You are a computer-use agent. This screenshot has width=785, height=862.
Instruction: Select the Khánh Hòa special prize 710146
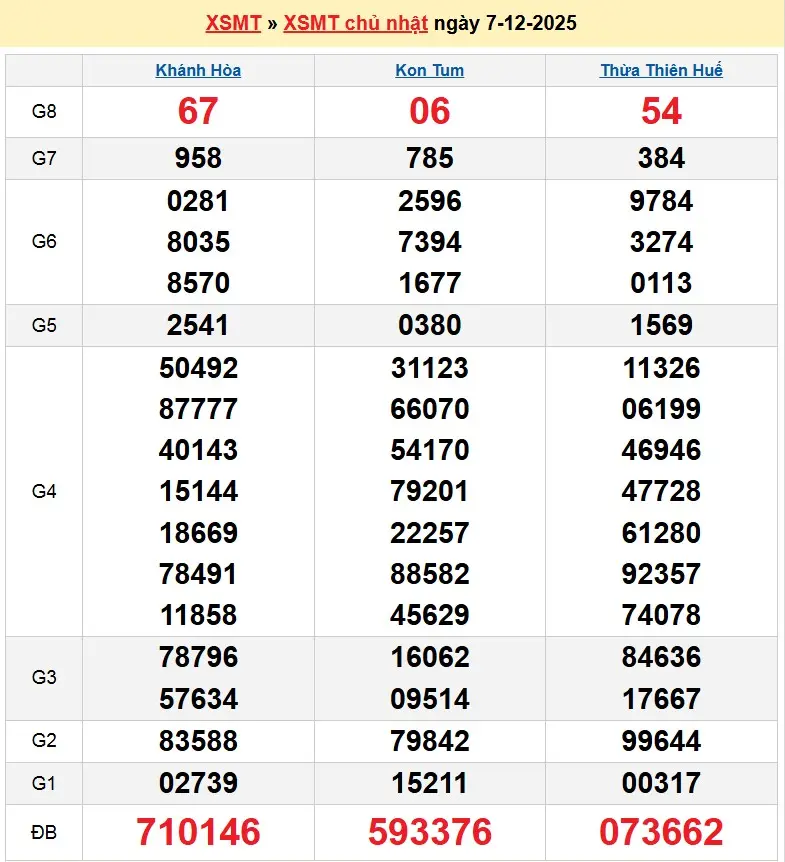coord(198,831)
